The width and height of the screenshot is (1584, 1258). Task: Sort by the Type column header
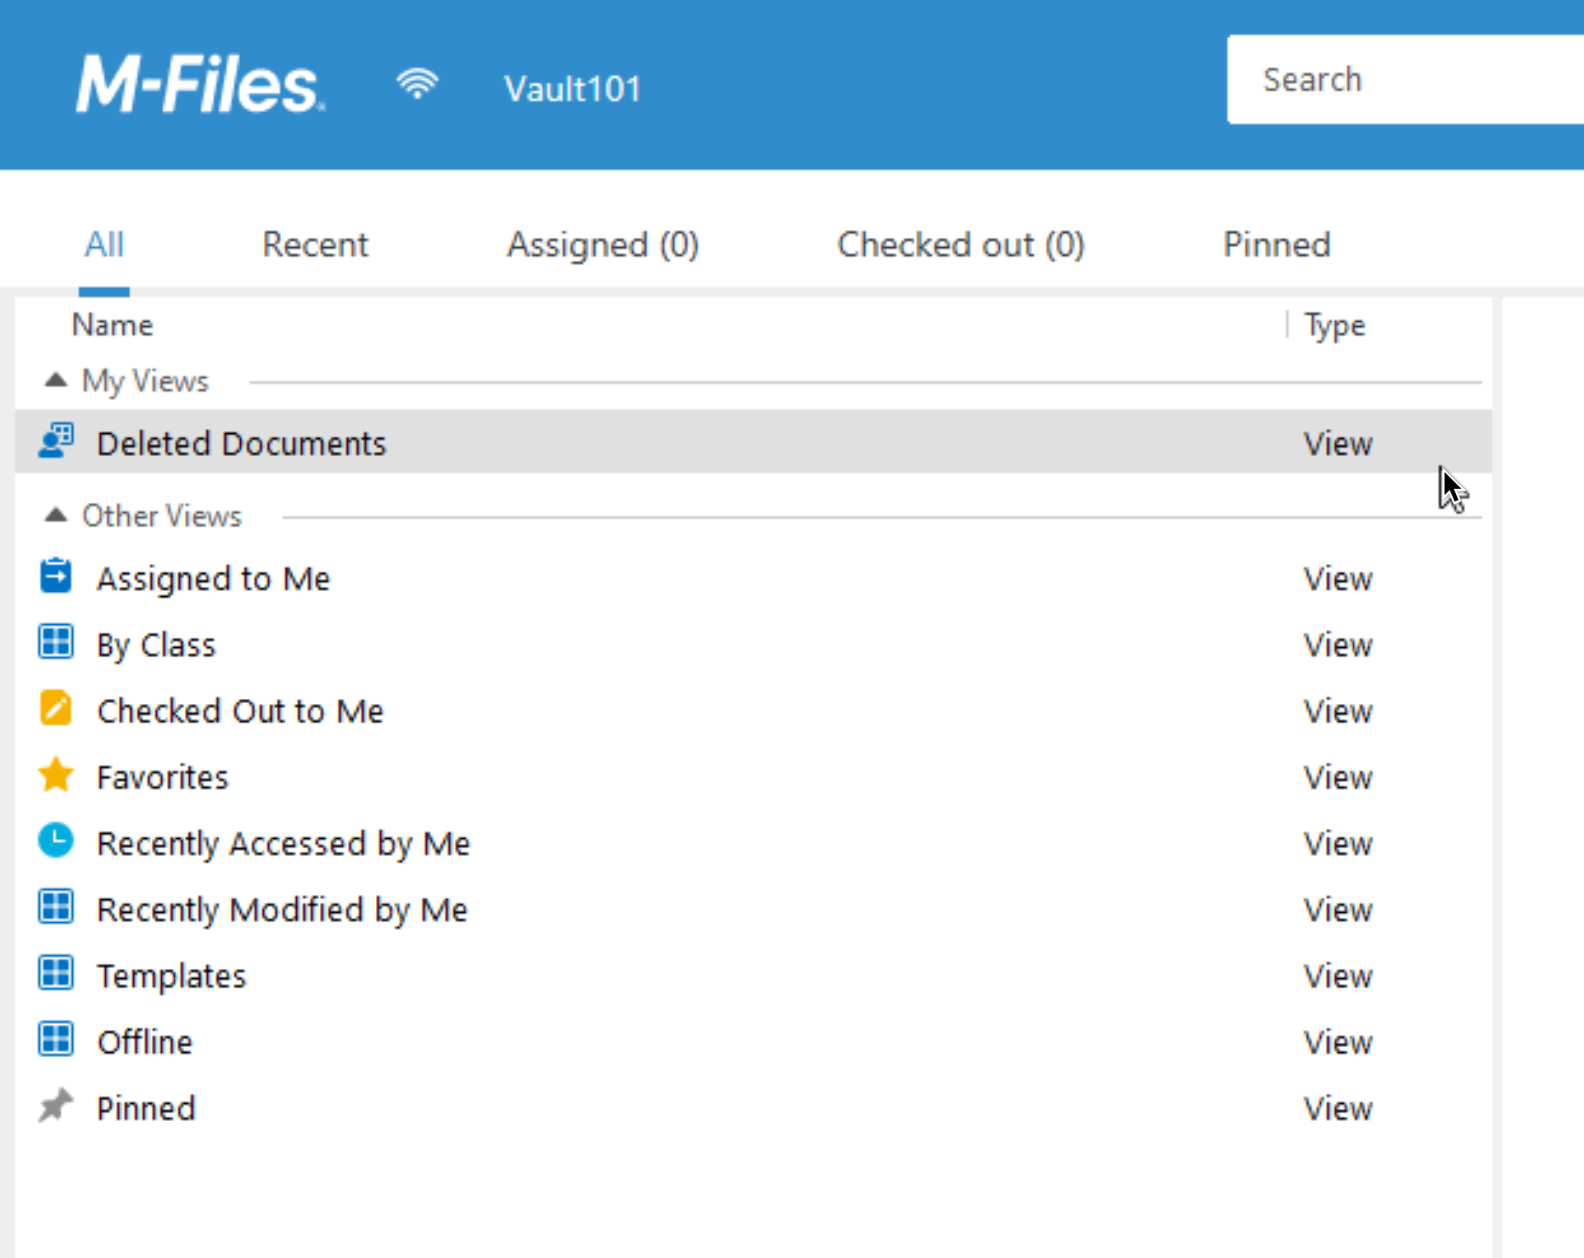click(x=1335, y=326)
